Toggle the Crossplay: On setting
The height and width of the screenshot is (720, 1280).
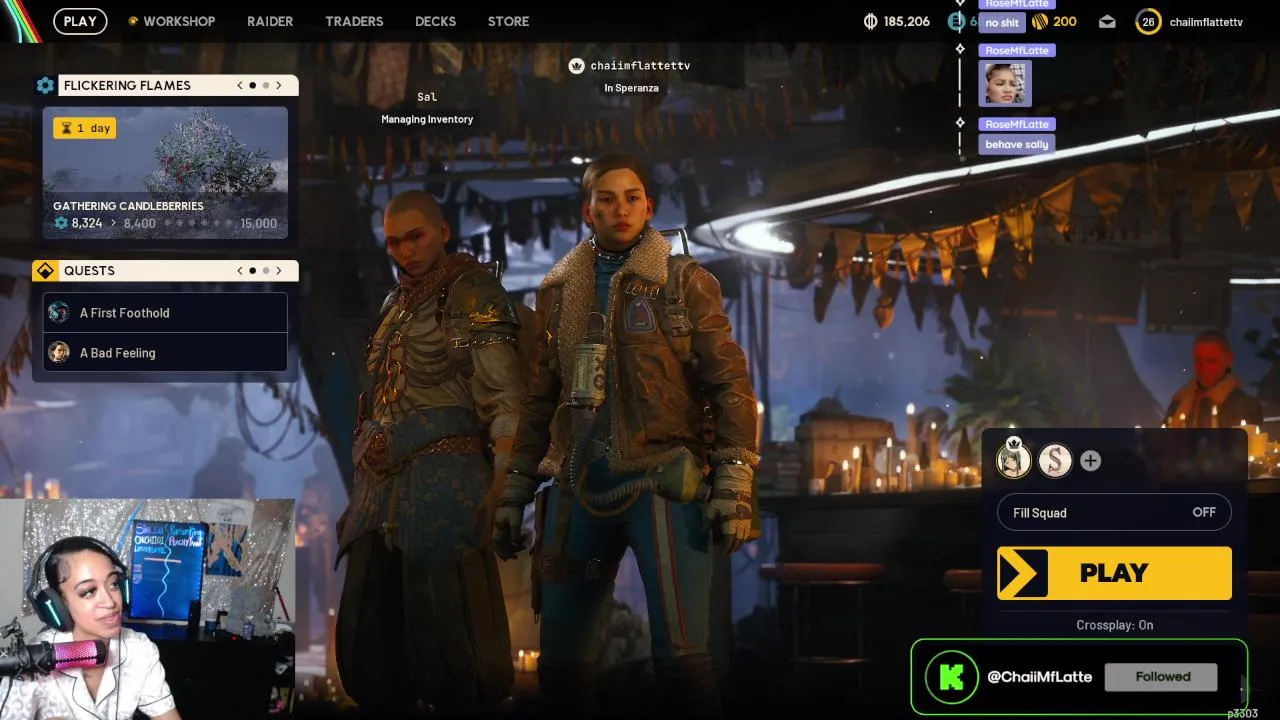coord(1114,625)
